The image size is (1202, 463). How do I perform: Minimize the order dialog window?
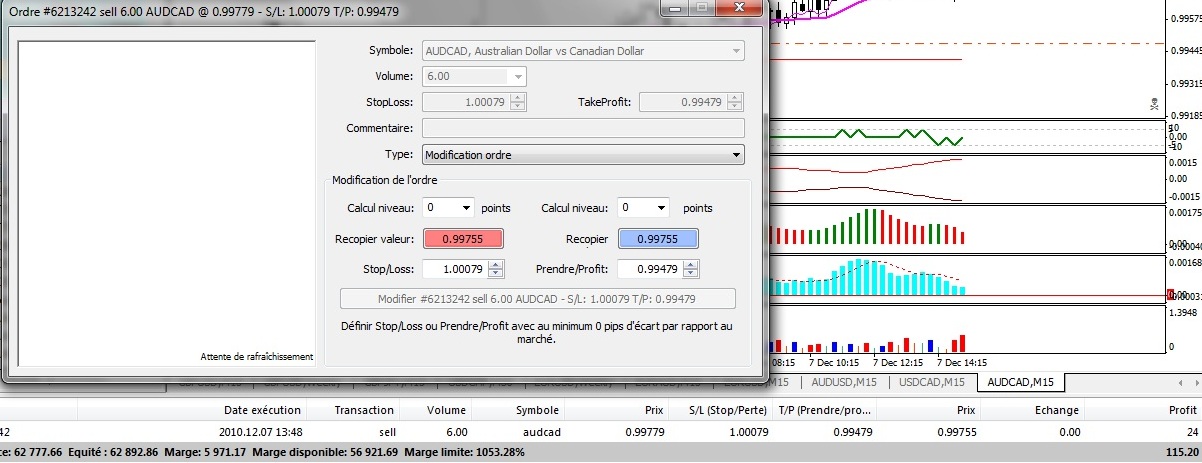point(675,8)
